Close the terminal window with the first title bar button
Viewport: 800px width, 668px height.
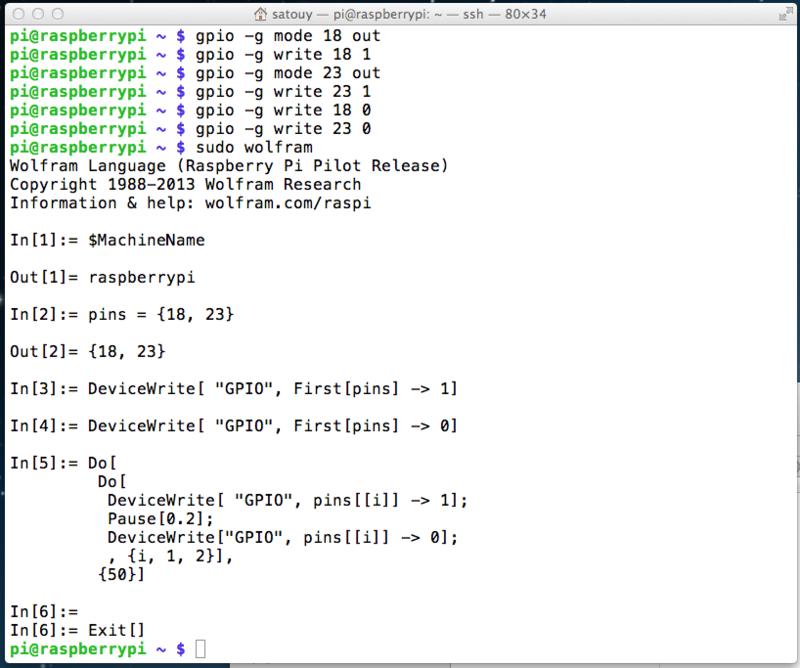click(x=19, y=14)
